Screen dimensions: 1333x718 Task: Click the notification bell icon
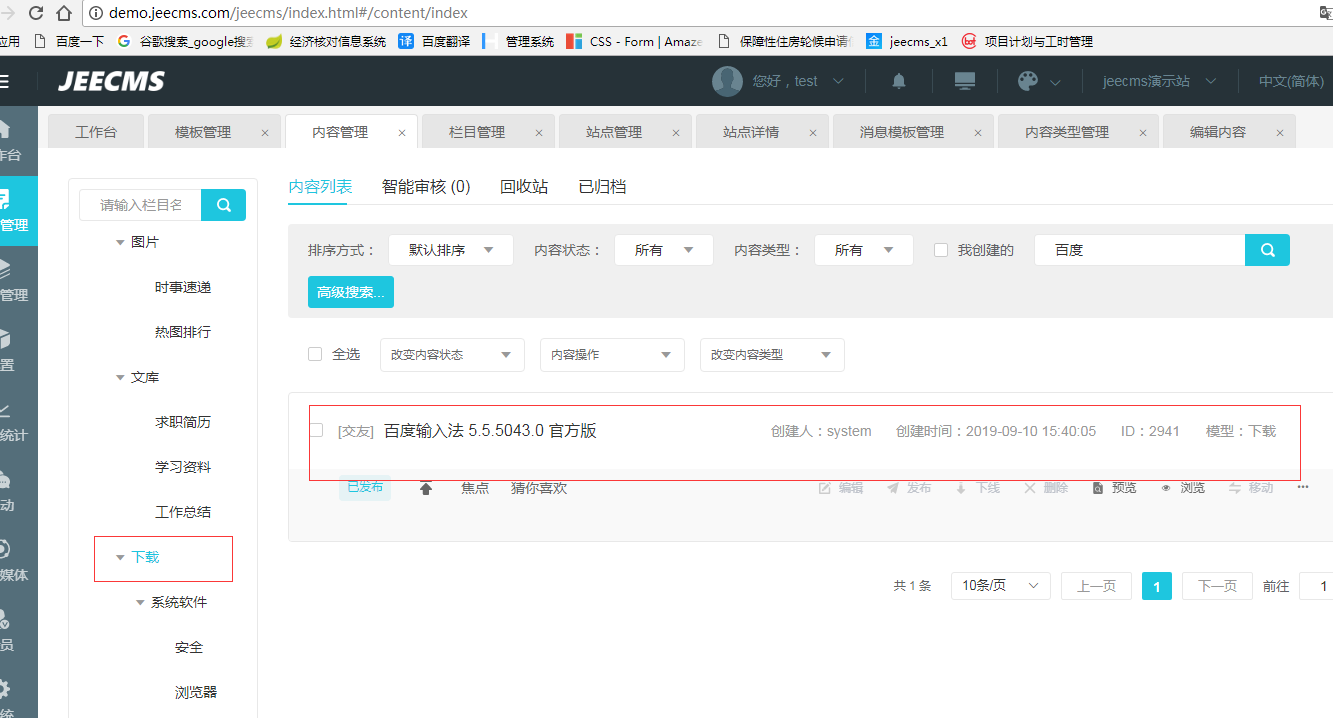pos(899,82)
